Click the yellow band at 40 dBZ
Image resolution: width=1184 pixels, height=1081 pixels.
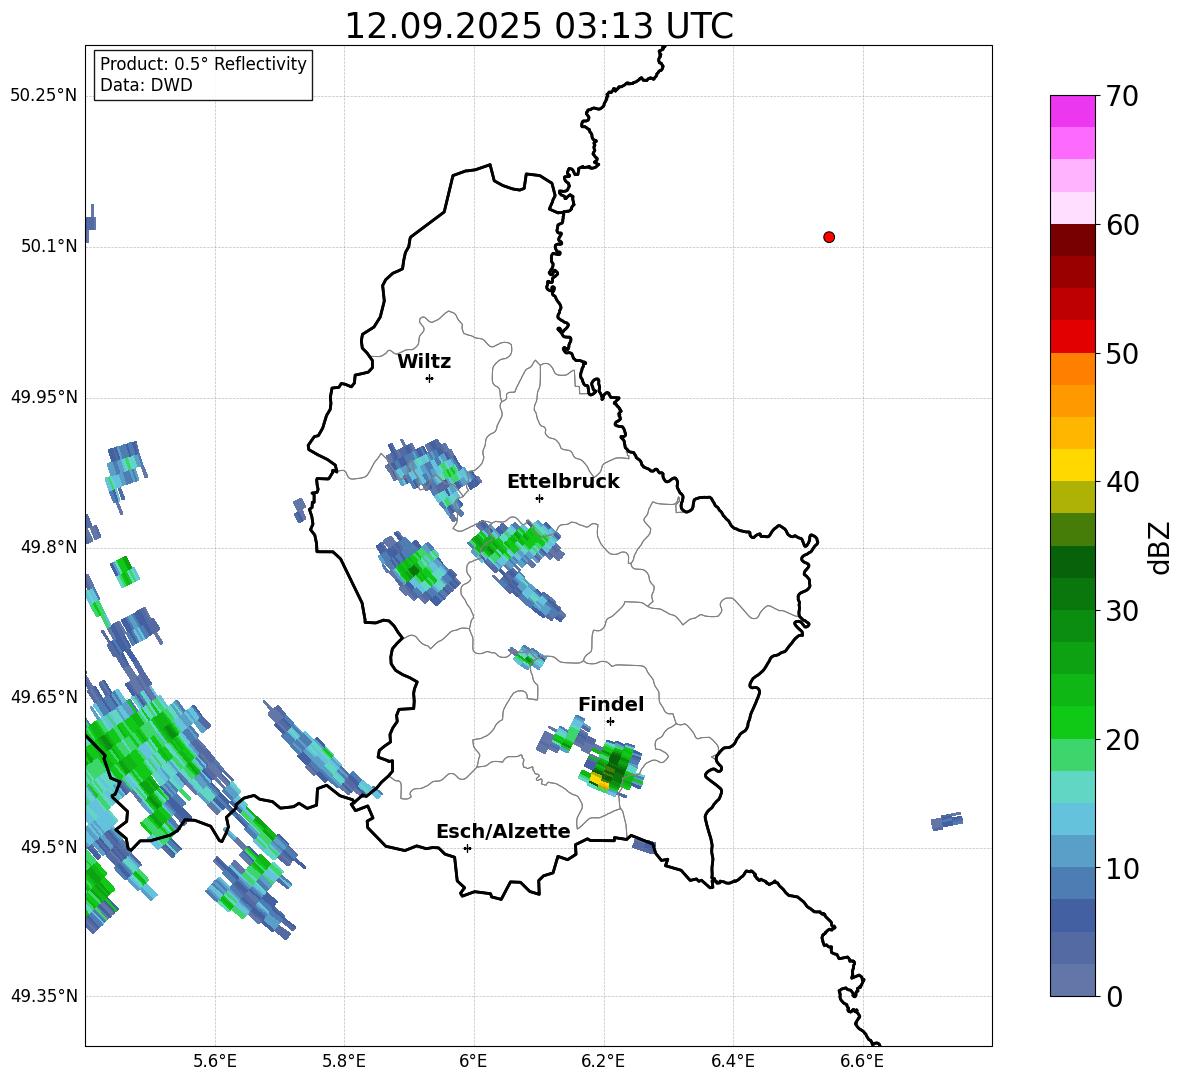coord(1072,465)
